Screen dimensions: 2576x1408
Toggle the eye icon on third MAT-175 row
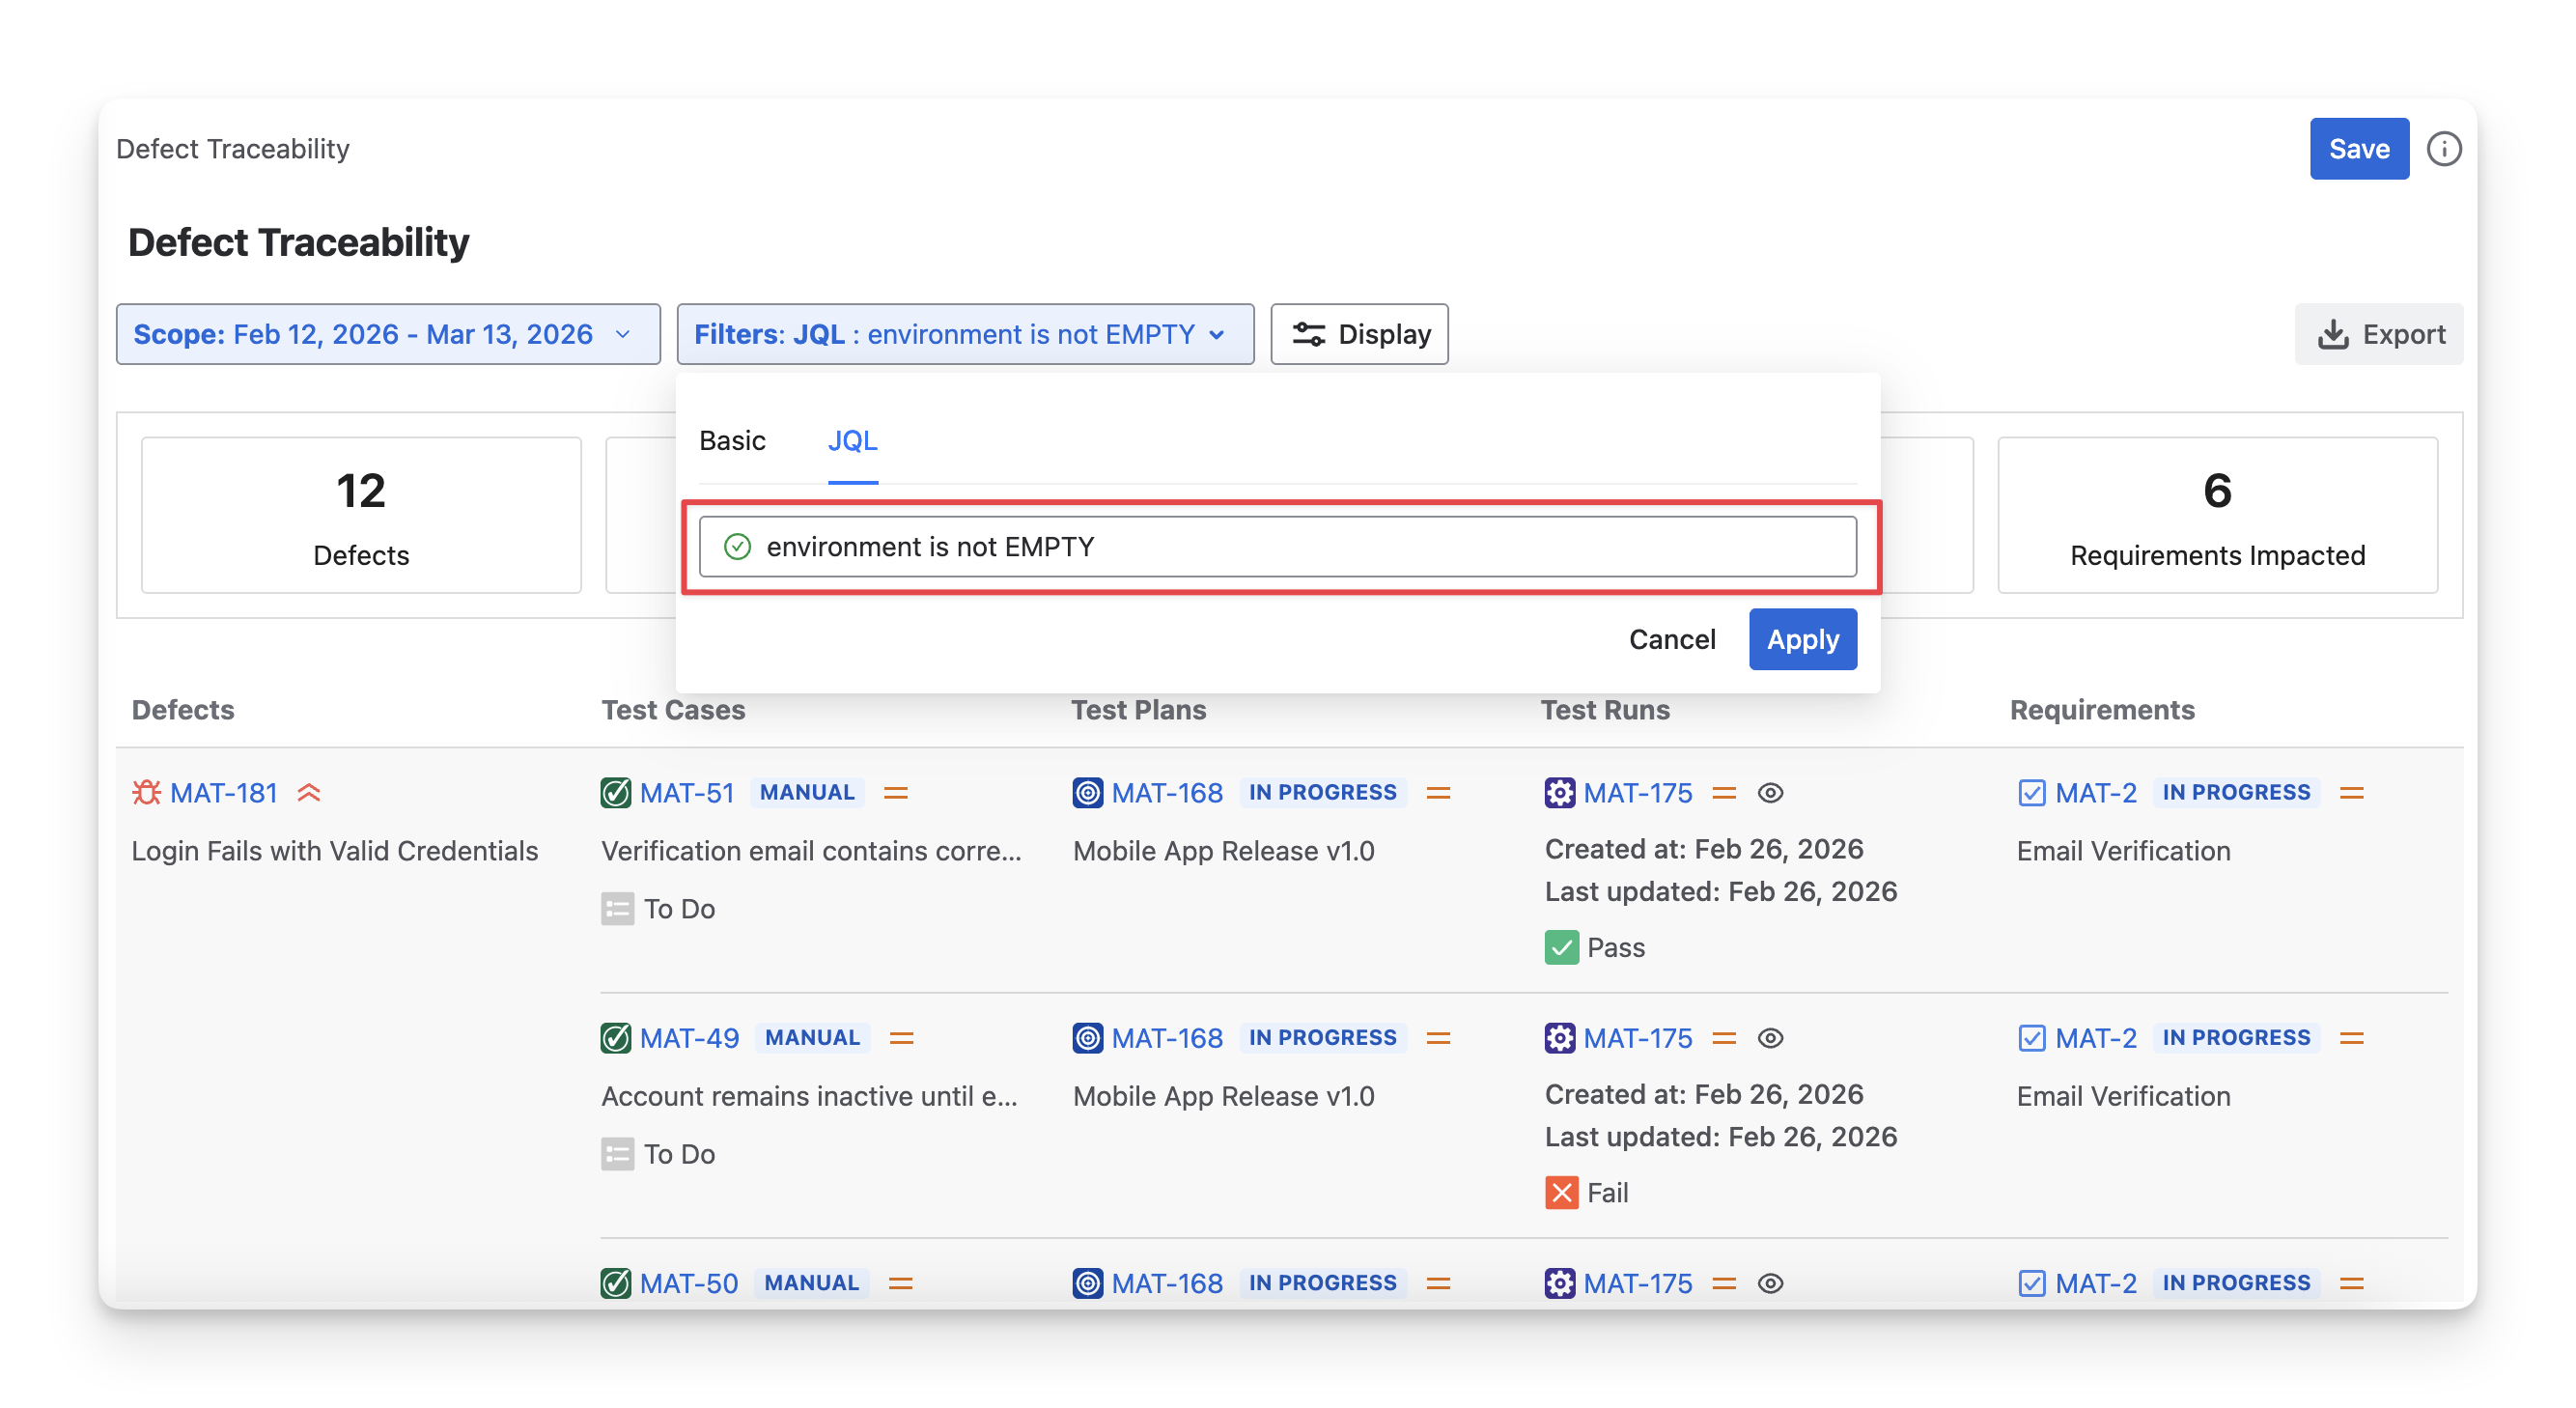click(1770, 1283)
